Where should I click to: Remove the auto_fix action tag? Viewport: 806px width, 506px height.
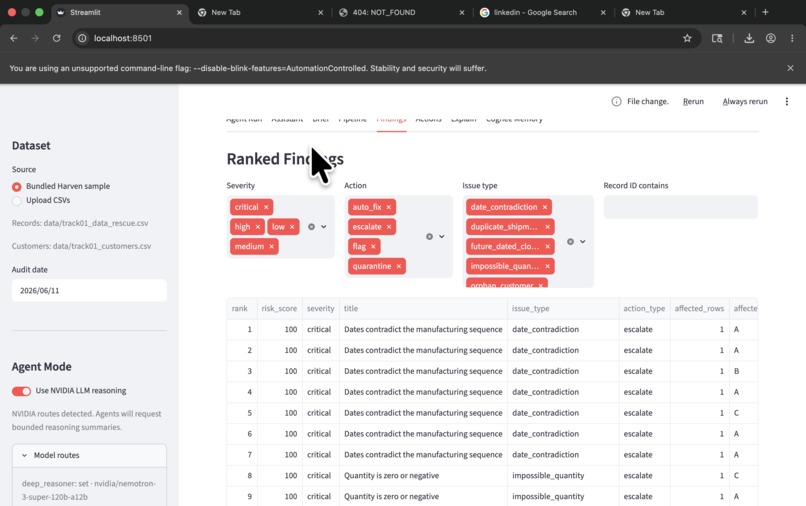(x=389, y=207)
